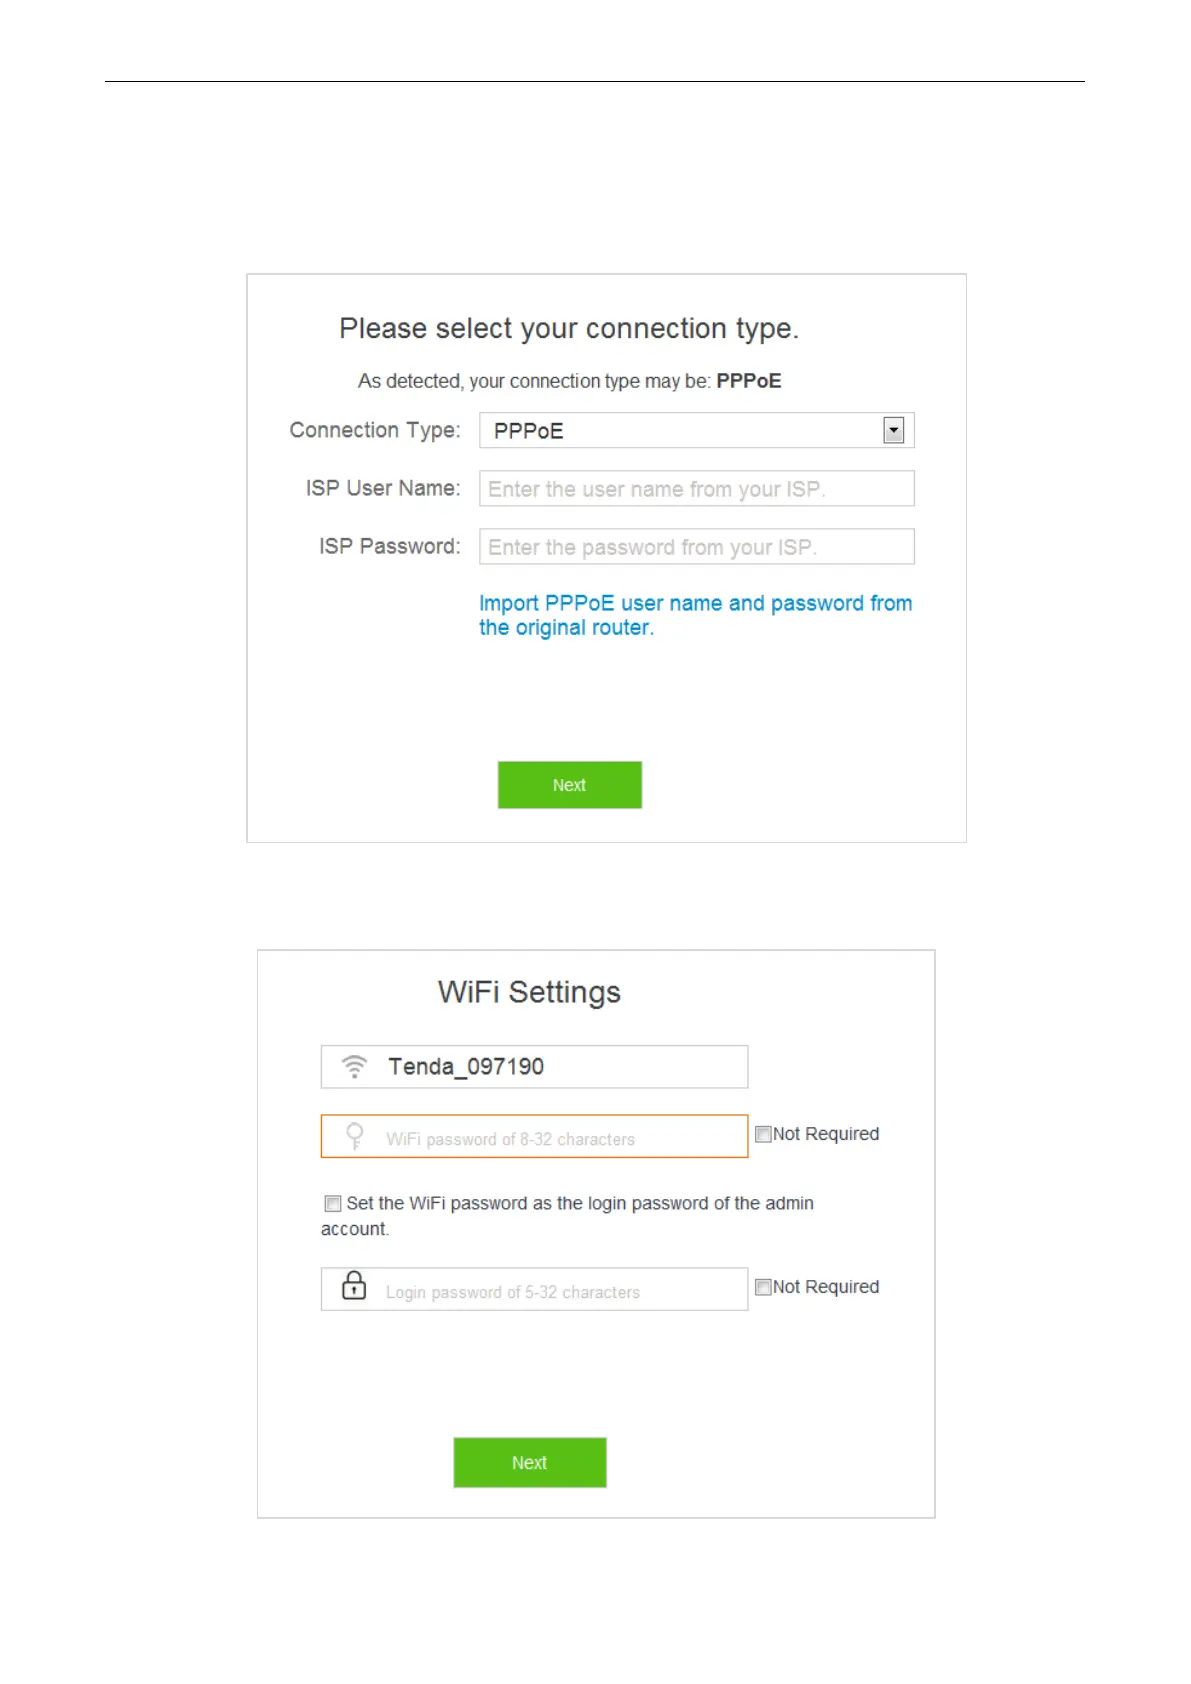
Task: Click Next in the WiFi Settings panel
Action: pos(530,1463)
